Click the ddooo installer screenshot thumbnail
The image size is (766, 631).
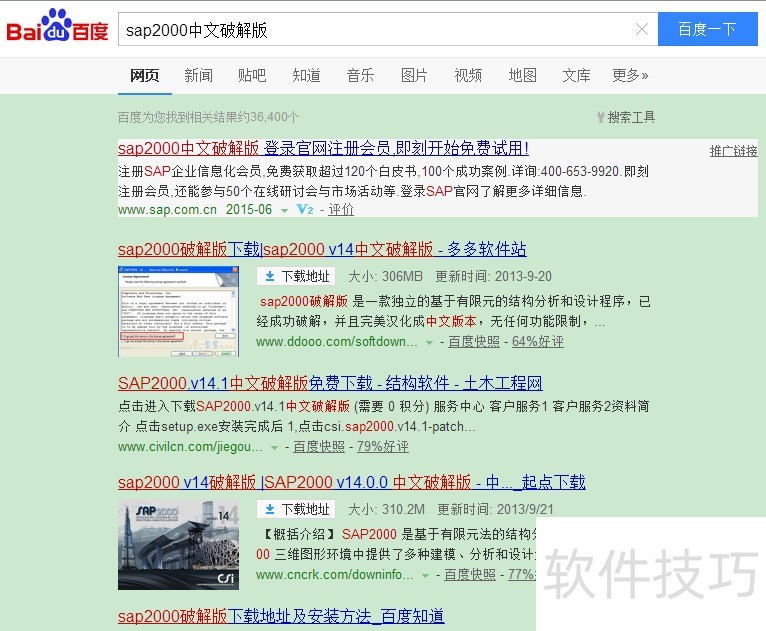[178, 311]
